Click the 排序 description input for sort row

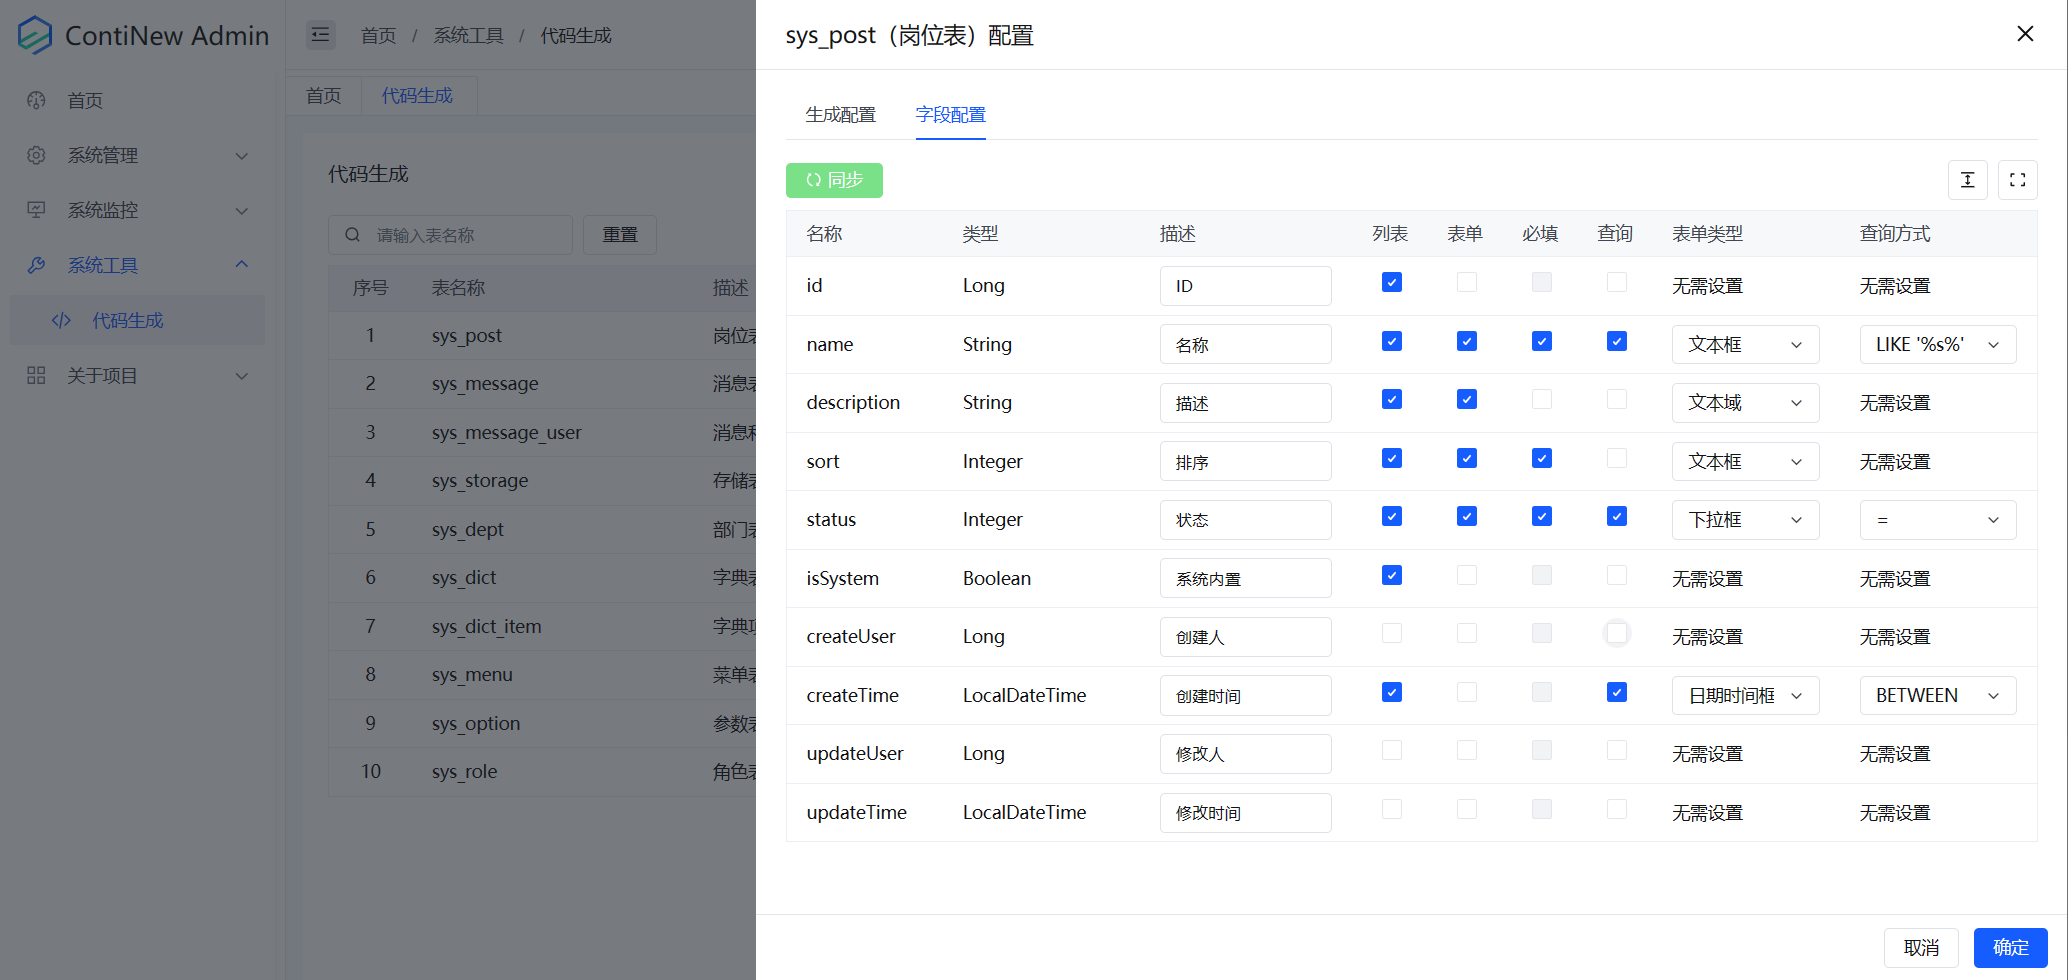coord(1245,461)
